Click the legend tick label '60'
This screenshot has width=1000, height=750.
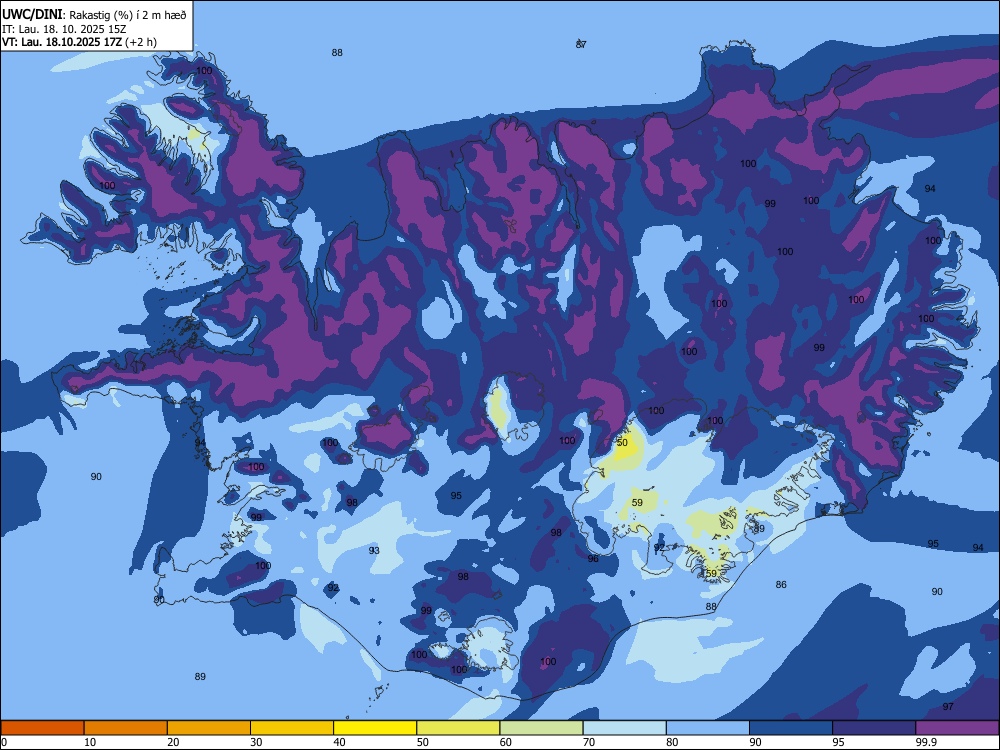506,742
